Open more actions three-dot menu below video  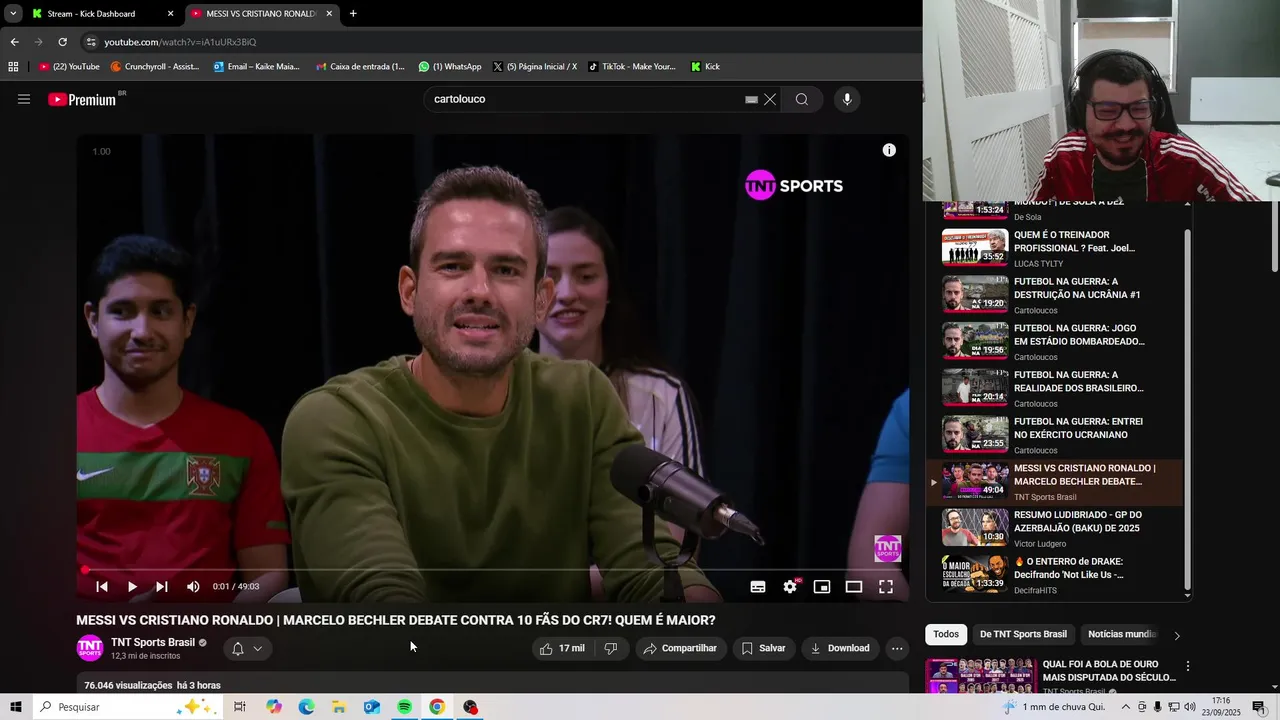(897, 648)
